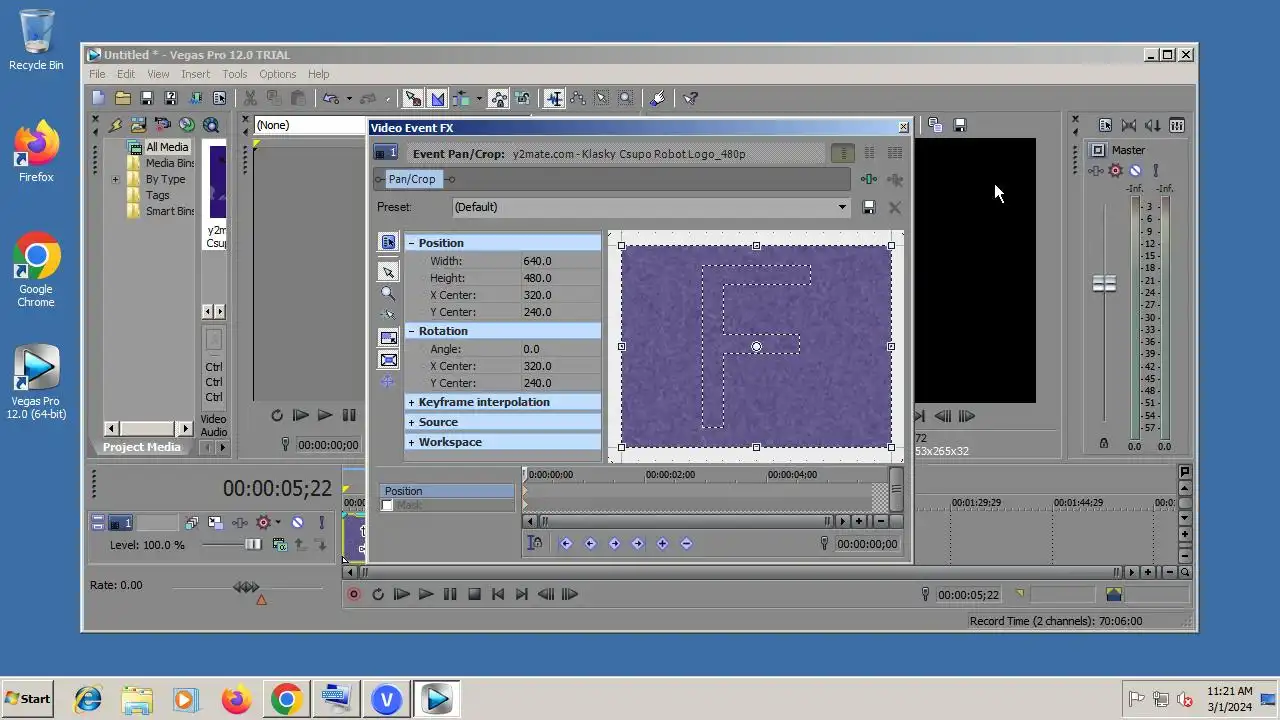This screenshot has width=1280, height=720.
Task: Expand the Keyframe interpolation group
Action: tap(411, 402)
